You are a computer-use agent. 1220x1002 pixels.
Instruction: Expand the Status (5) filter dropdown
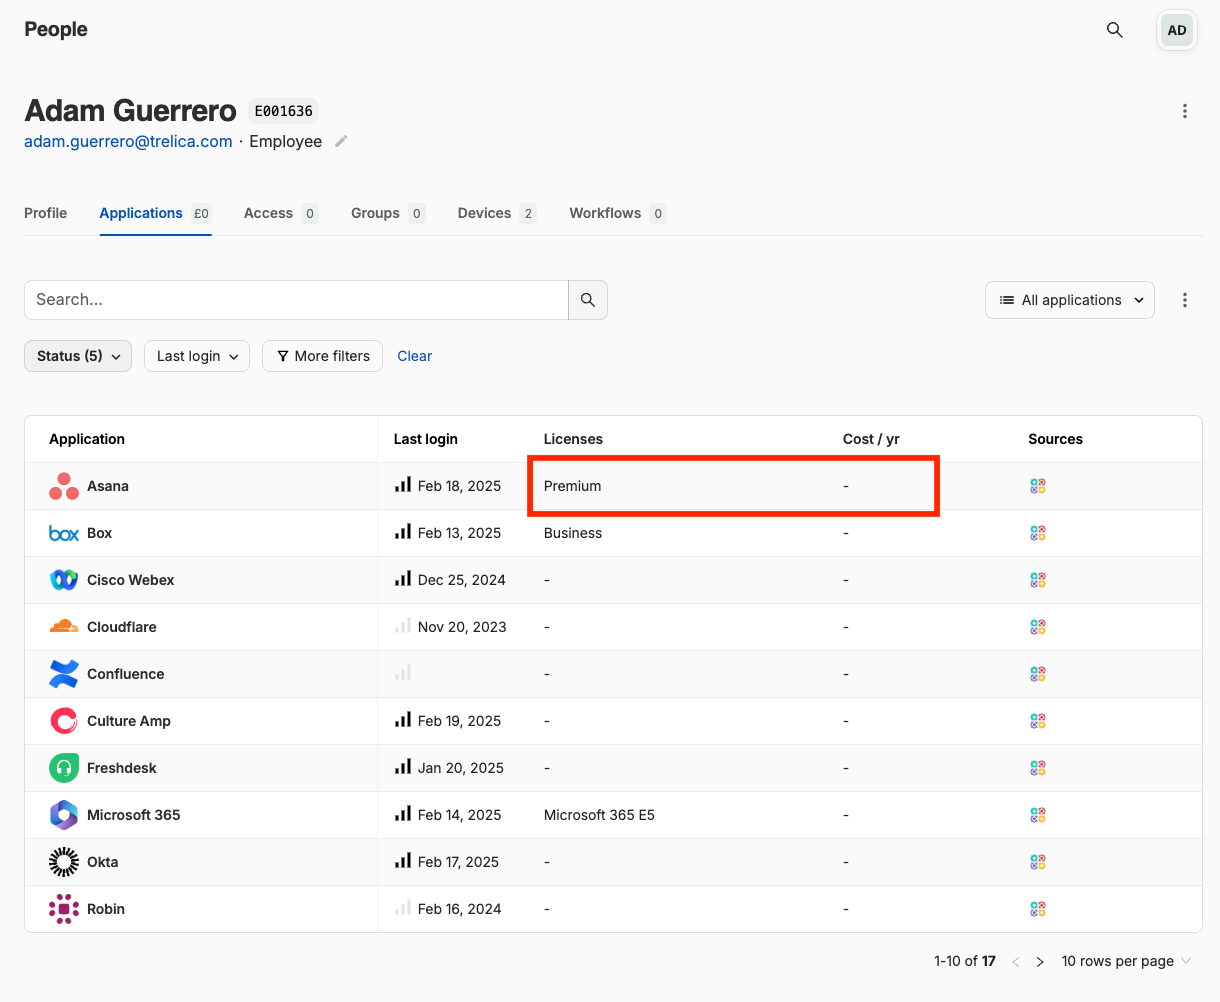tap(78, 356)
